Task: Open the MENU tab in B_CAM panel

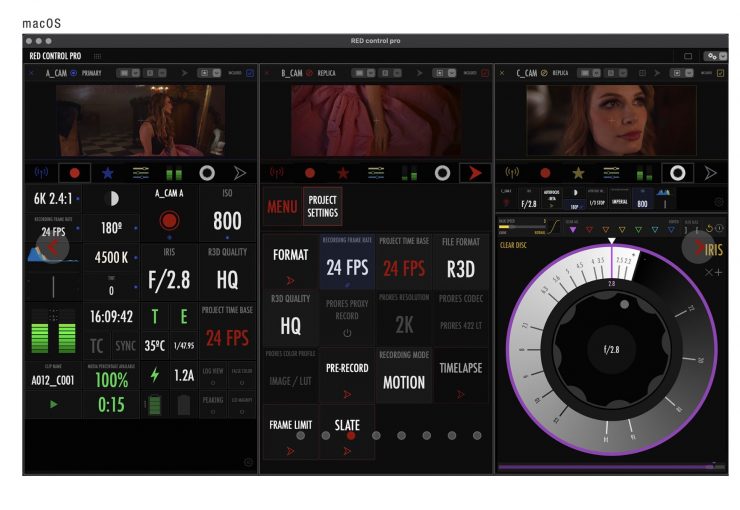Action: tap(281, 207)
